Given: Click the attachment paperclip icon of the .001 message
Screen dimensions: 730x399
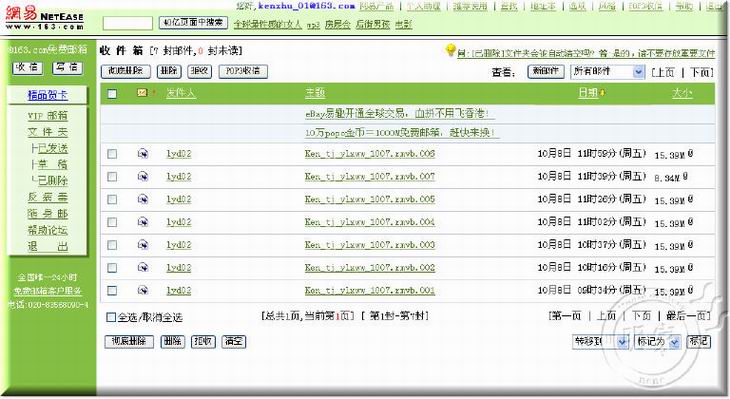Looking at the screenshot, I should (690, 291).
